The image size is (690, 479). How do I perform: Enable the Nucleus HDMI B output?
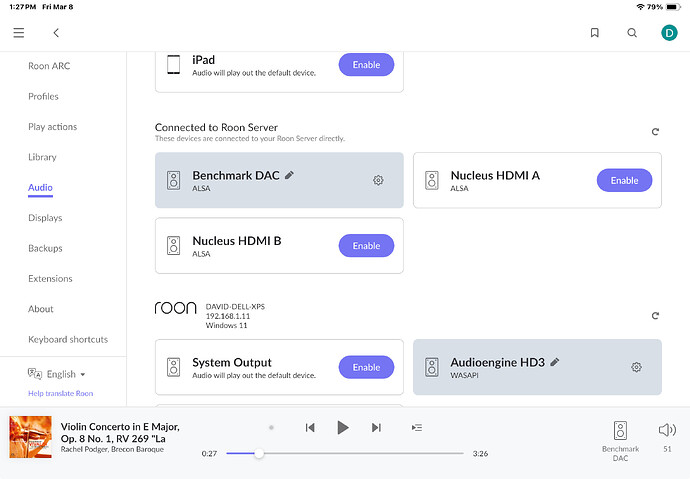366,245
